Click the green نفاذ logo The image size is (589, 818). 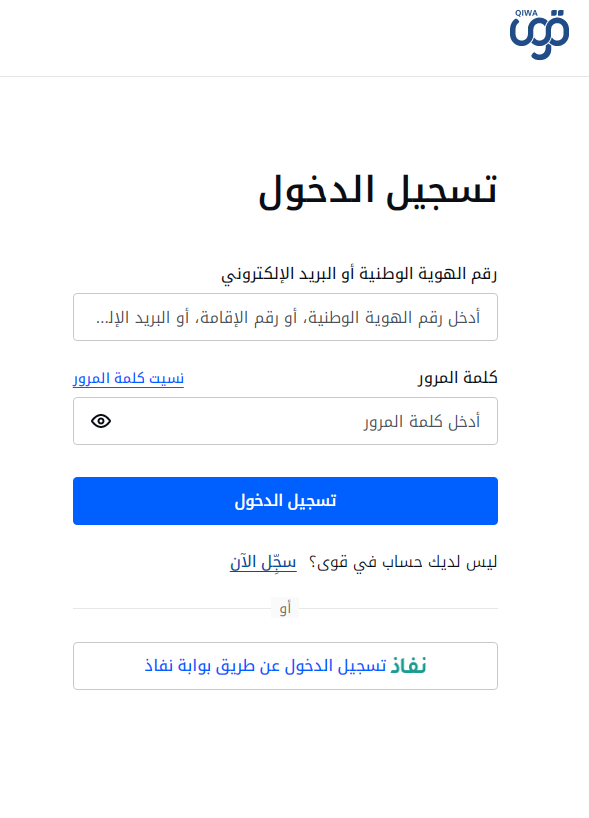[x=408, y=666]
